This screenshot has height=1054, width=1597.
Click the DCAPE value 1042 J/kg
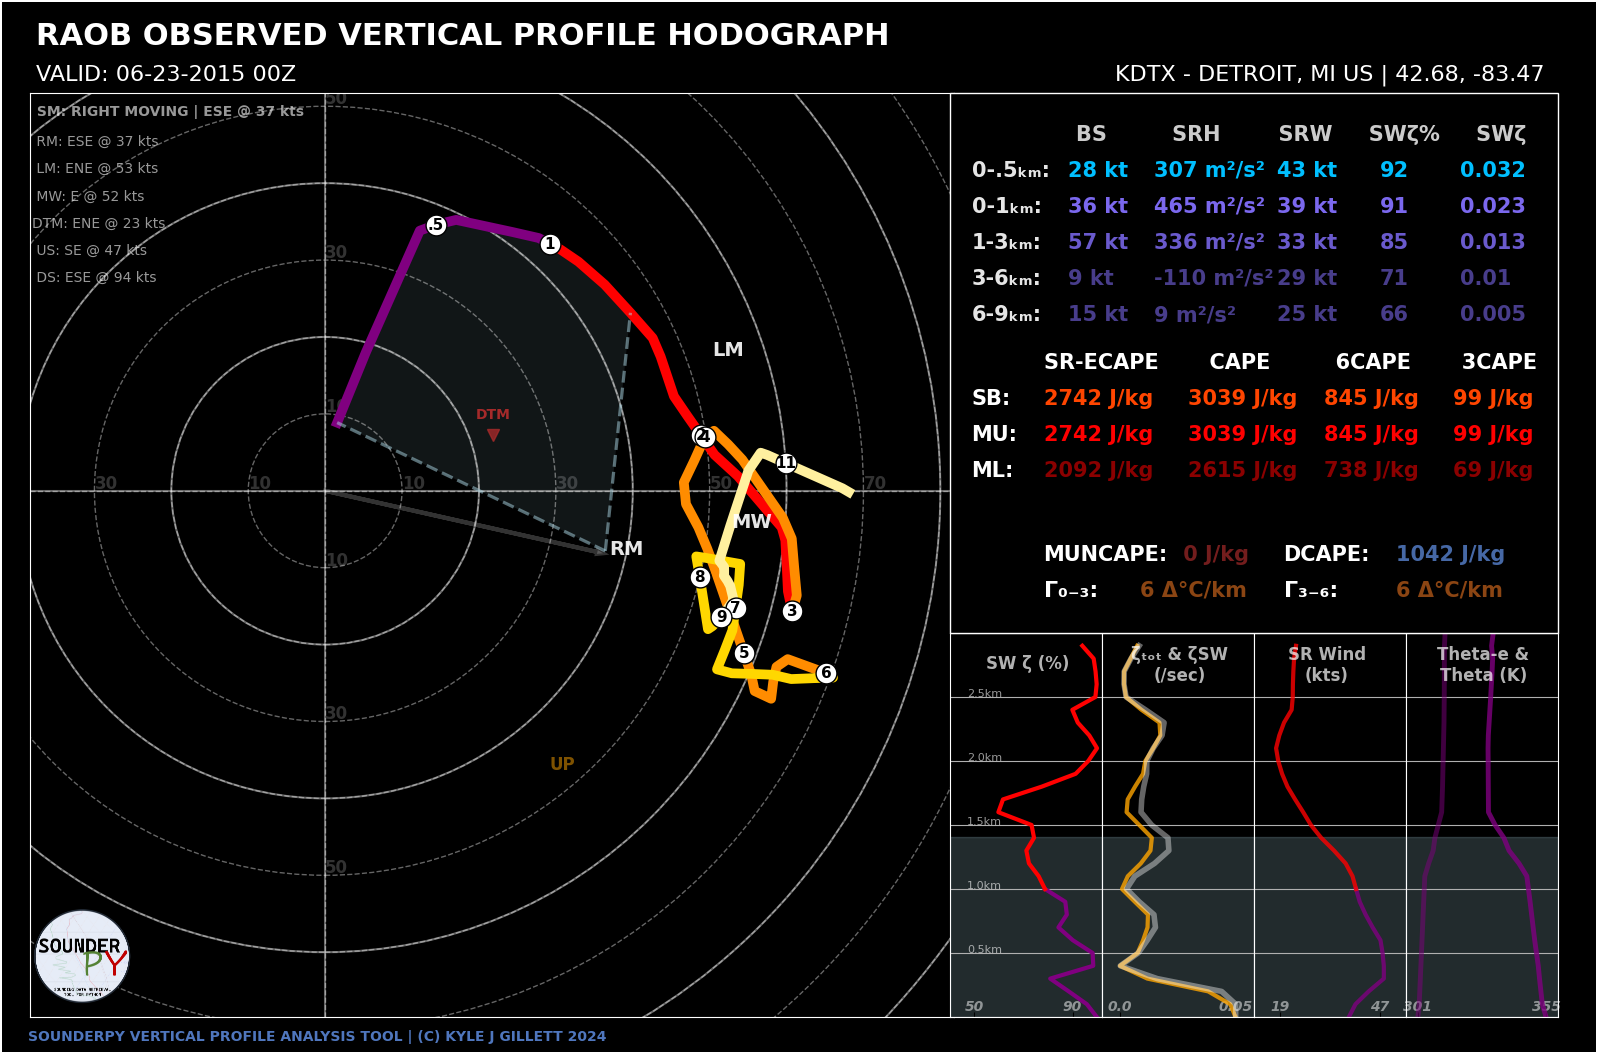(x=1450, y=554)
